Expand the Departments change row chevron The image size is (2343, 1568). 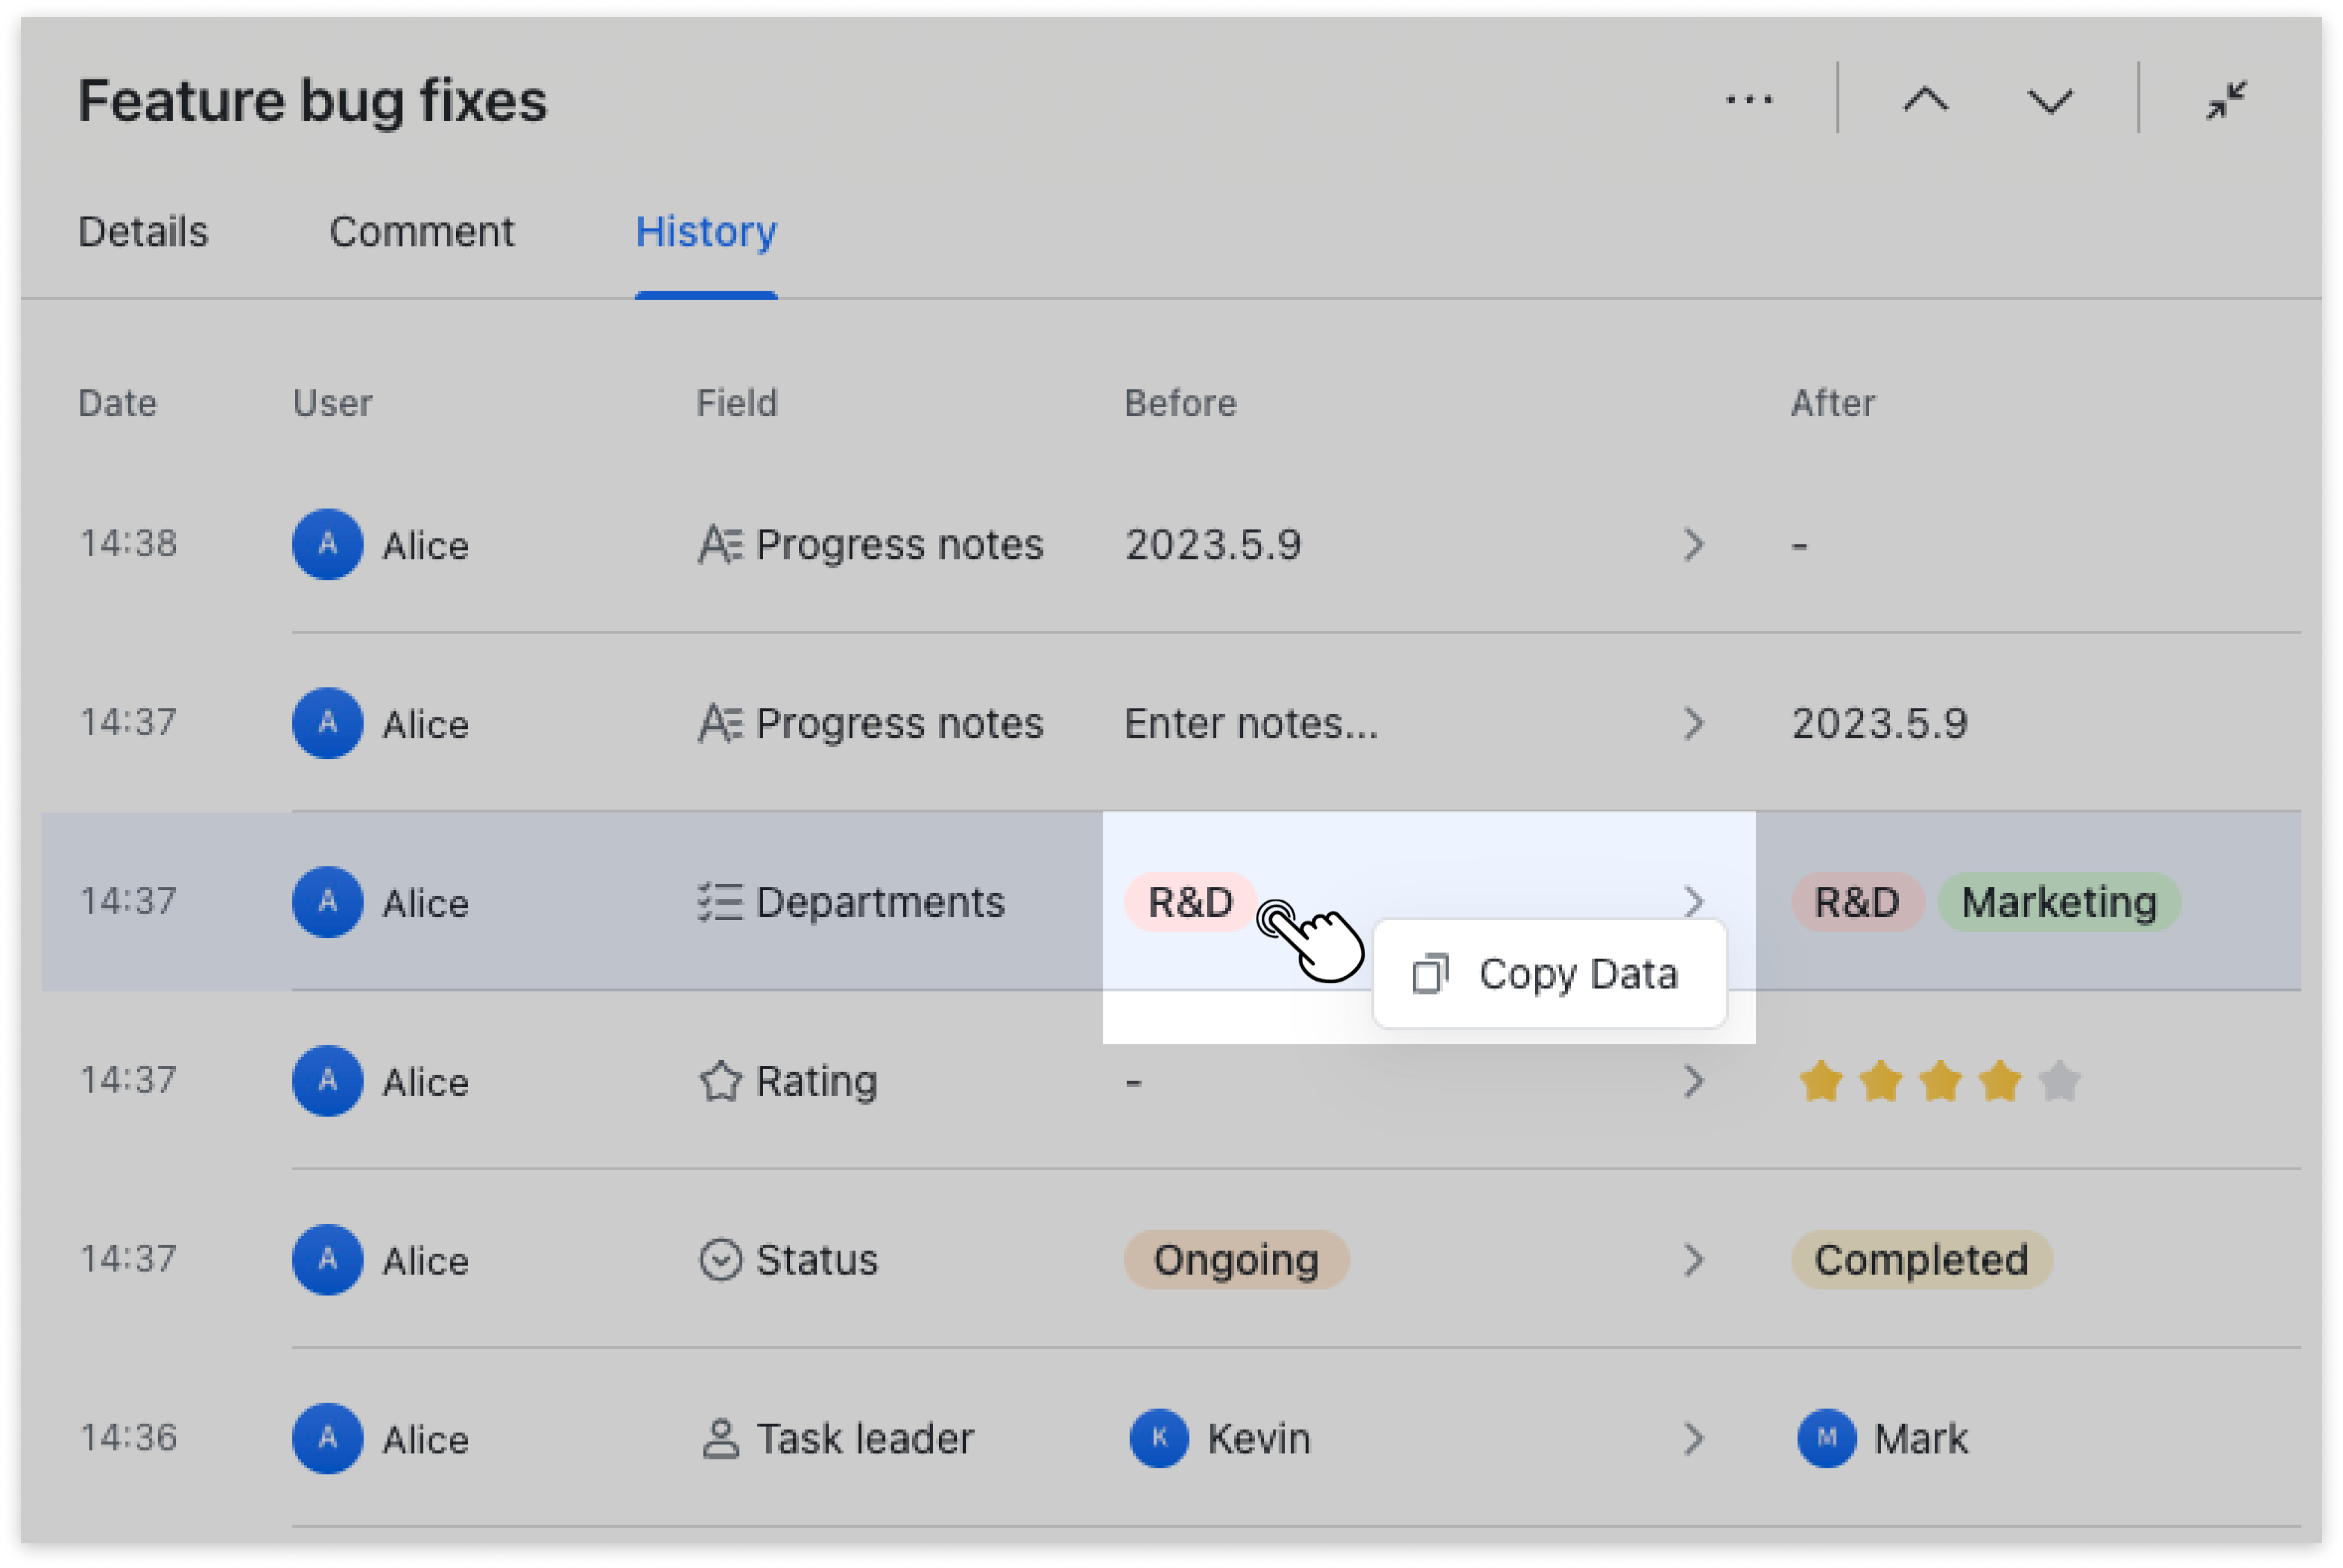pos(1694,901)
